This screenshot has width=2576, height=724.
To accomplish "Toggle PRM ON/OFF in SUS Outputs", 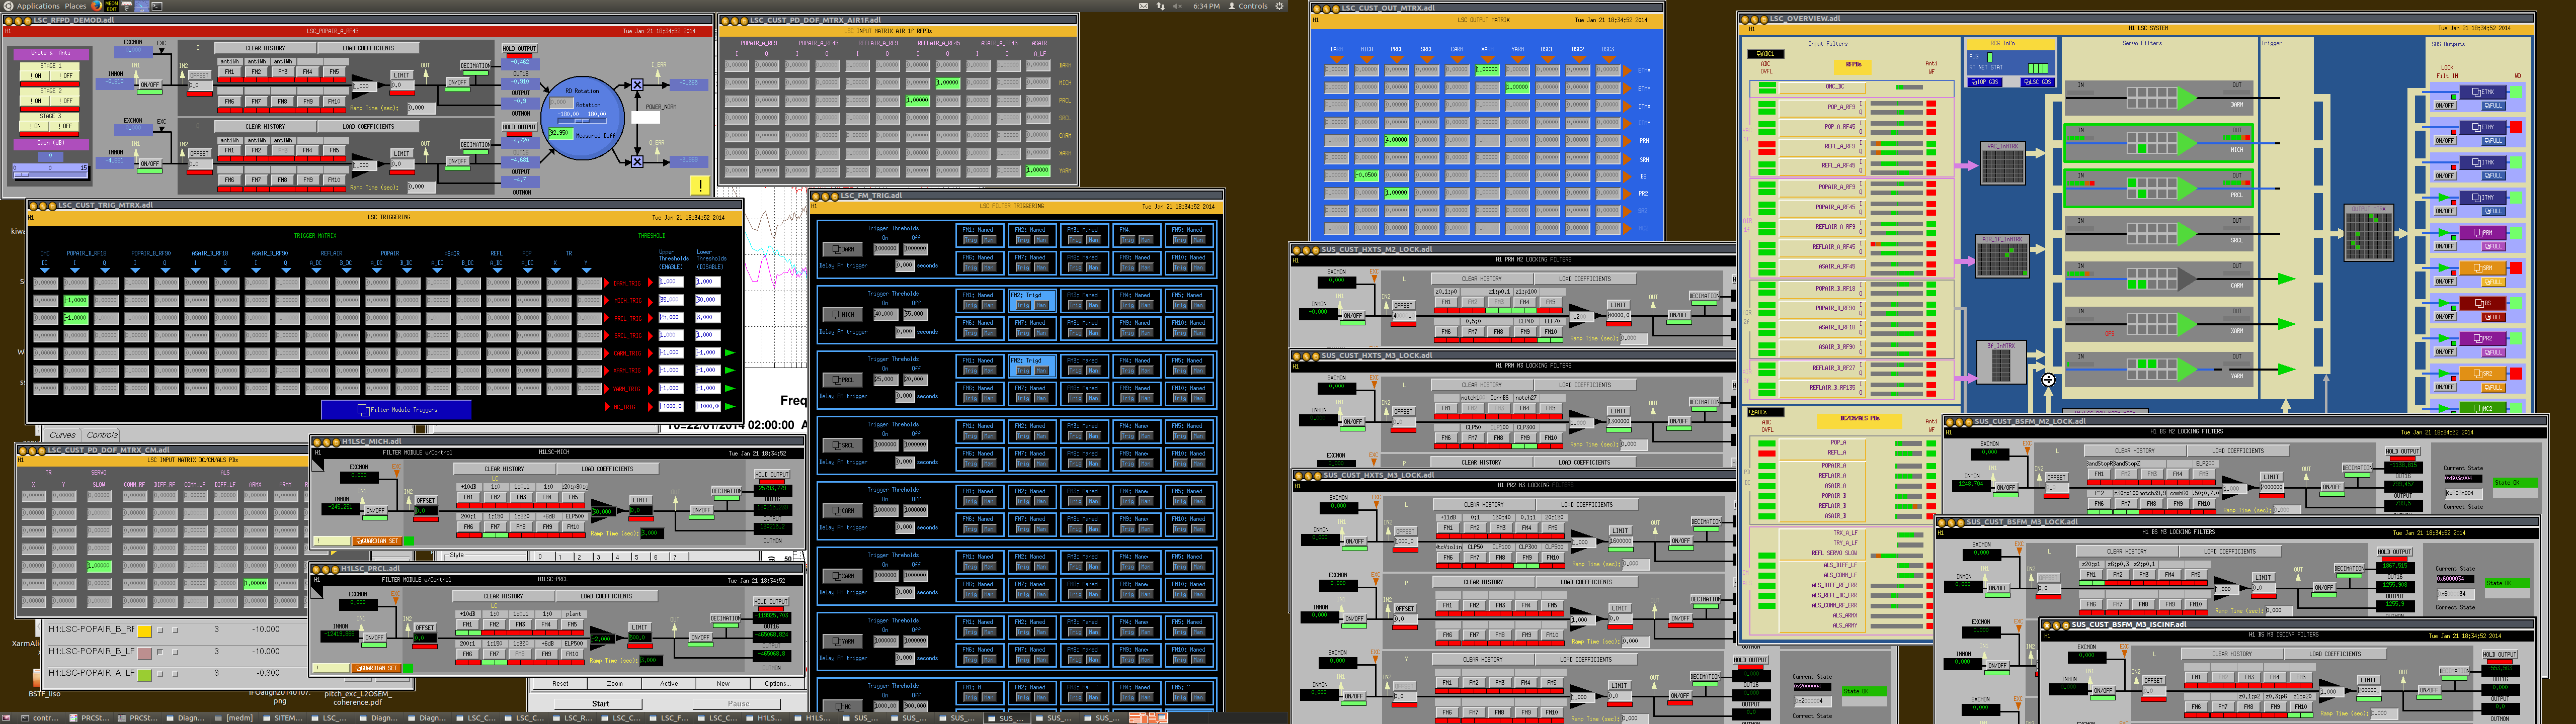I will [x=2445, y=247].
